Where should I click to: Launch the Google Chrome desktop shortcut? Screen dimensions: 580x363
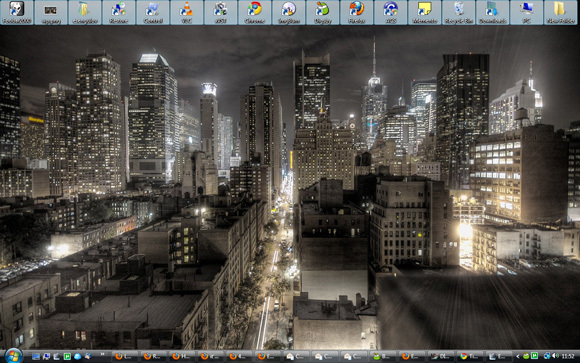coord(254,12)
